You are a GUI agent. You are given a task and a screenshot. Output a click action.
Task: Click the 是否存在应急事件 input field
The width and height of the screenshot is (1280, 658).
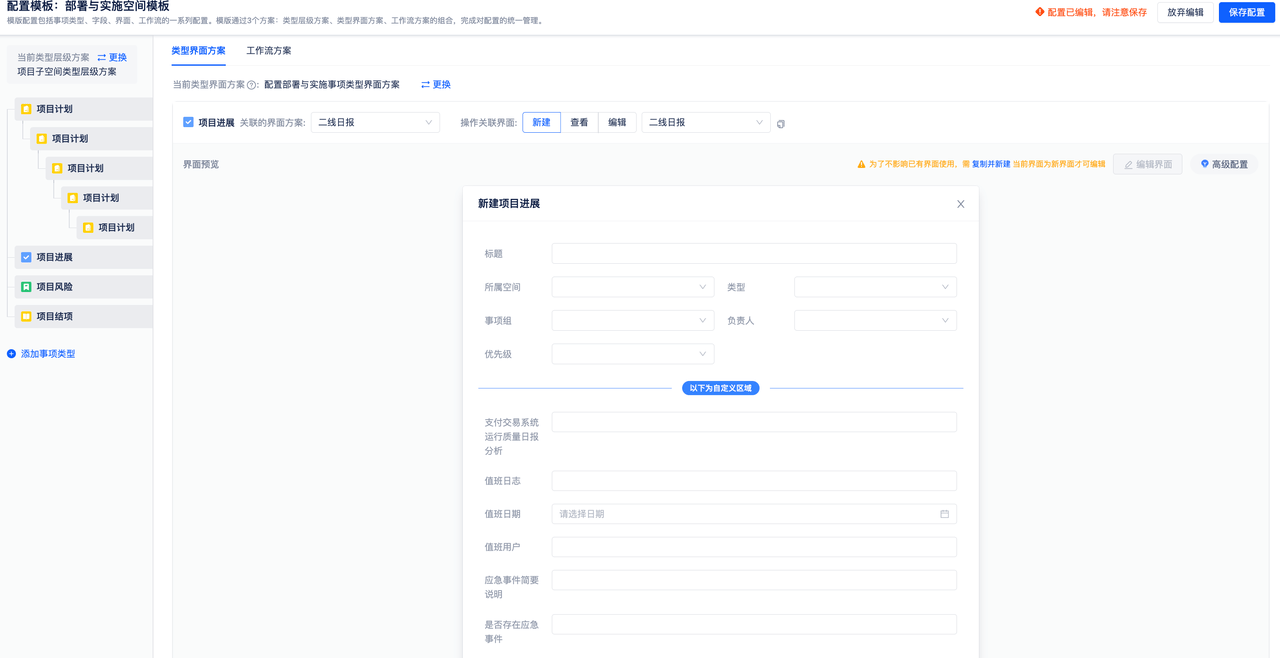point(754,624)
